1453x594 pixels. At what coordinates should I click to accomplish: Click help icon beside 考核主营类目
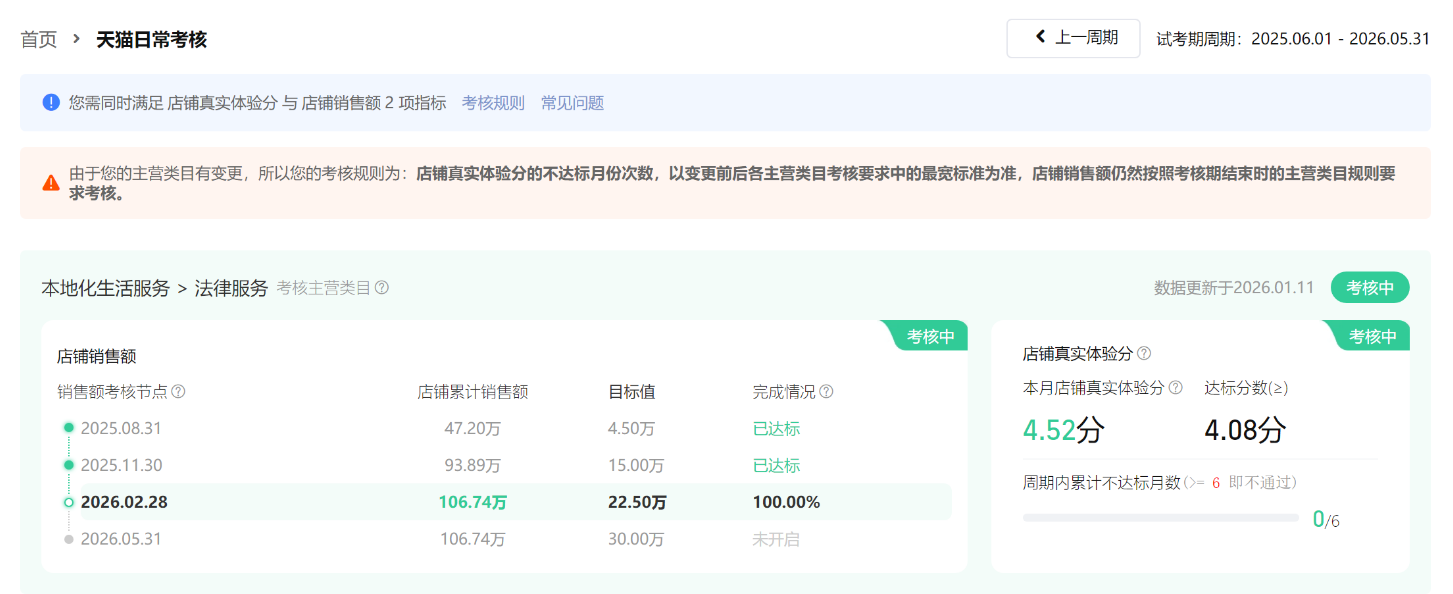382,288
